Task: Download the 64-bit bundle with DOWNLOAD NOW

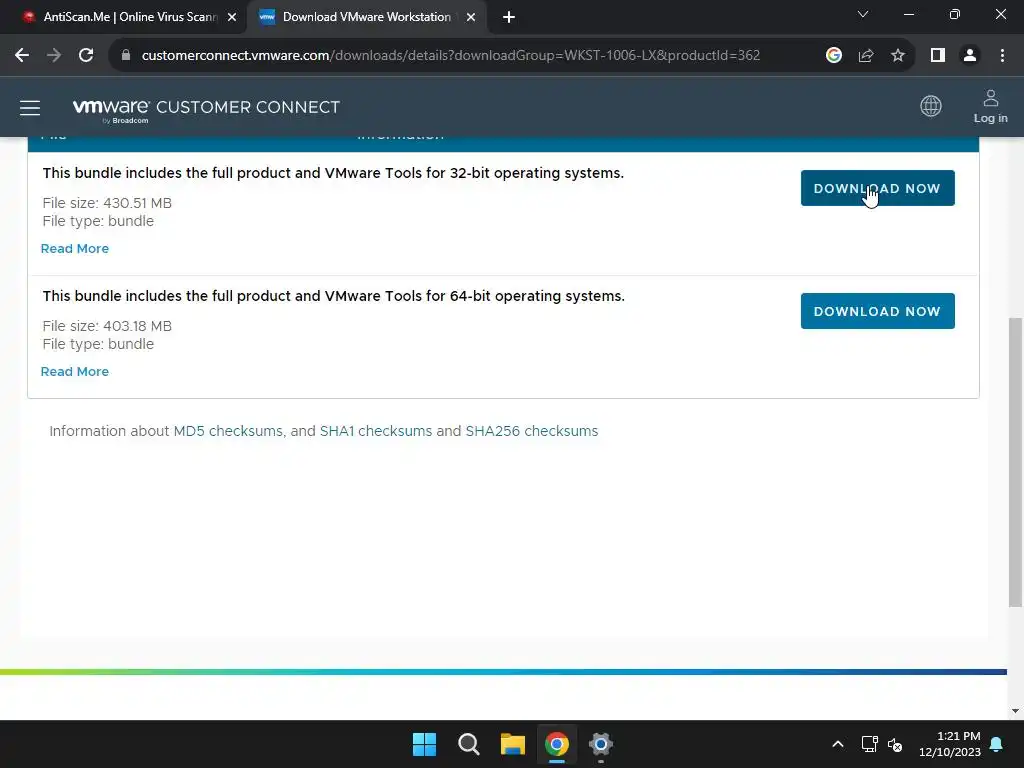Action: coord(877,311)
